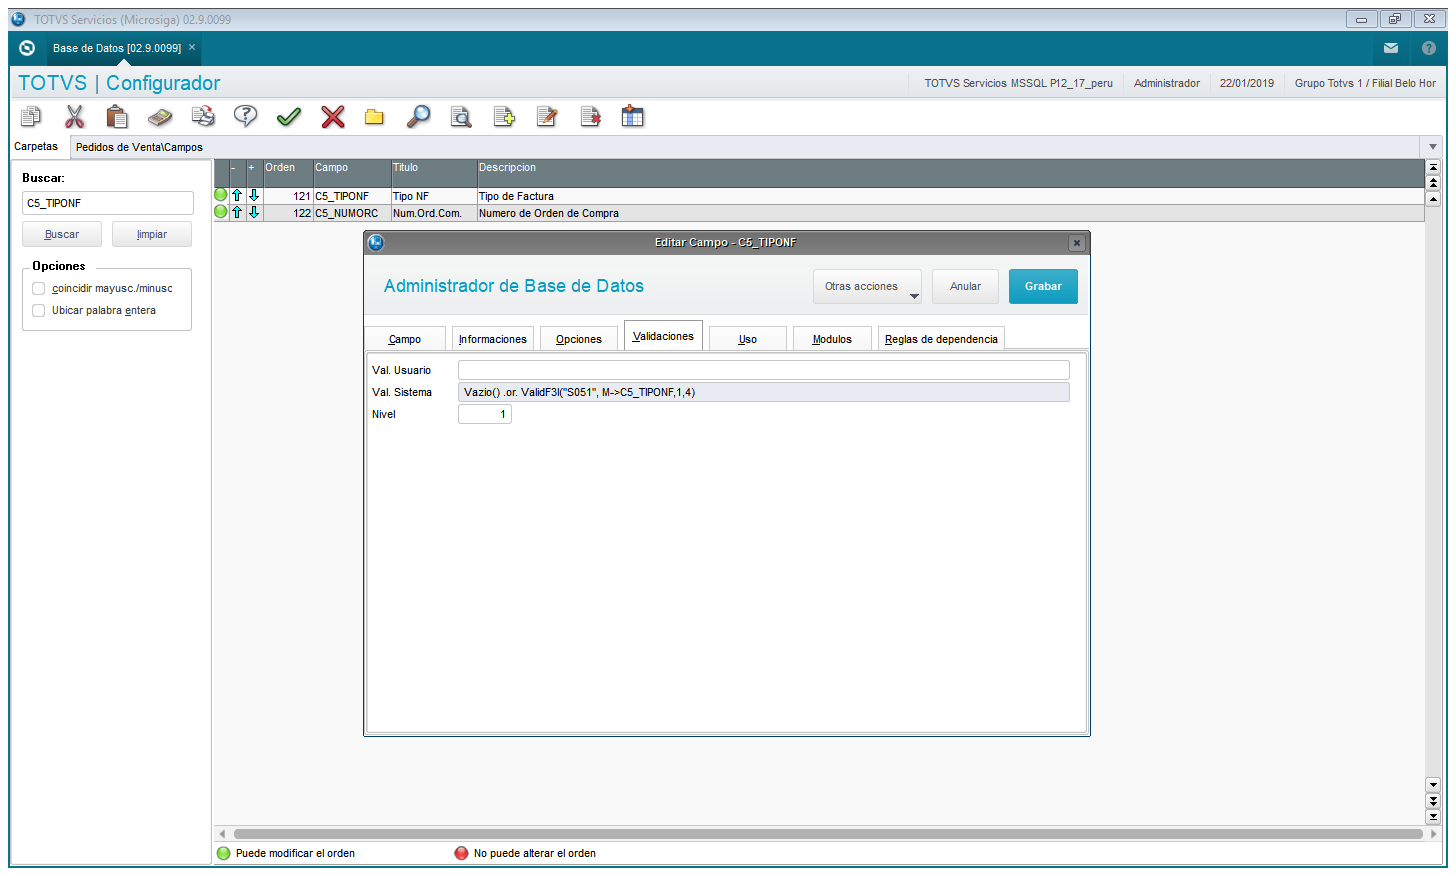Viewport: 1456px width, 876px height.
Task: Click the Anular button
Action: 965,286
